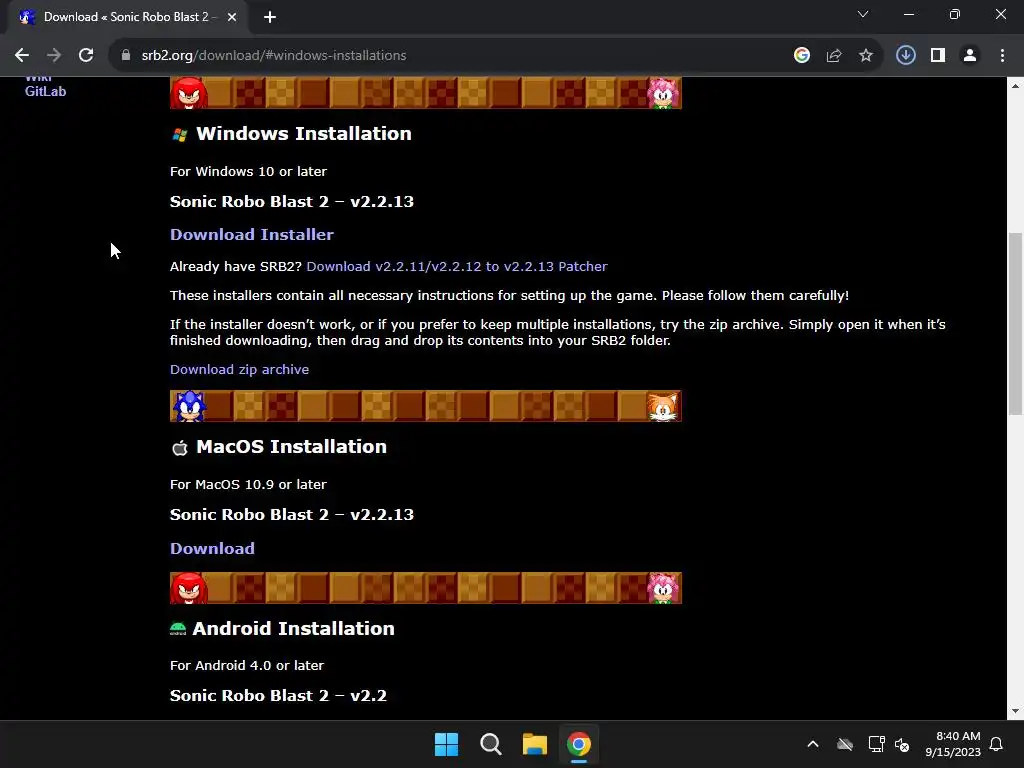
Task: View site information lock icon
Action: pos(126,56)
